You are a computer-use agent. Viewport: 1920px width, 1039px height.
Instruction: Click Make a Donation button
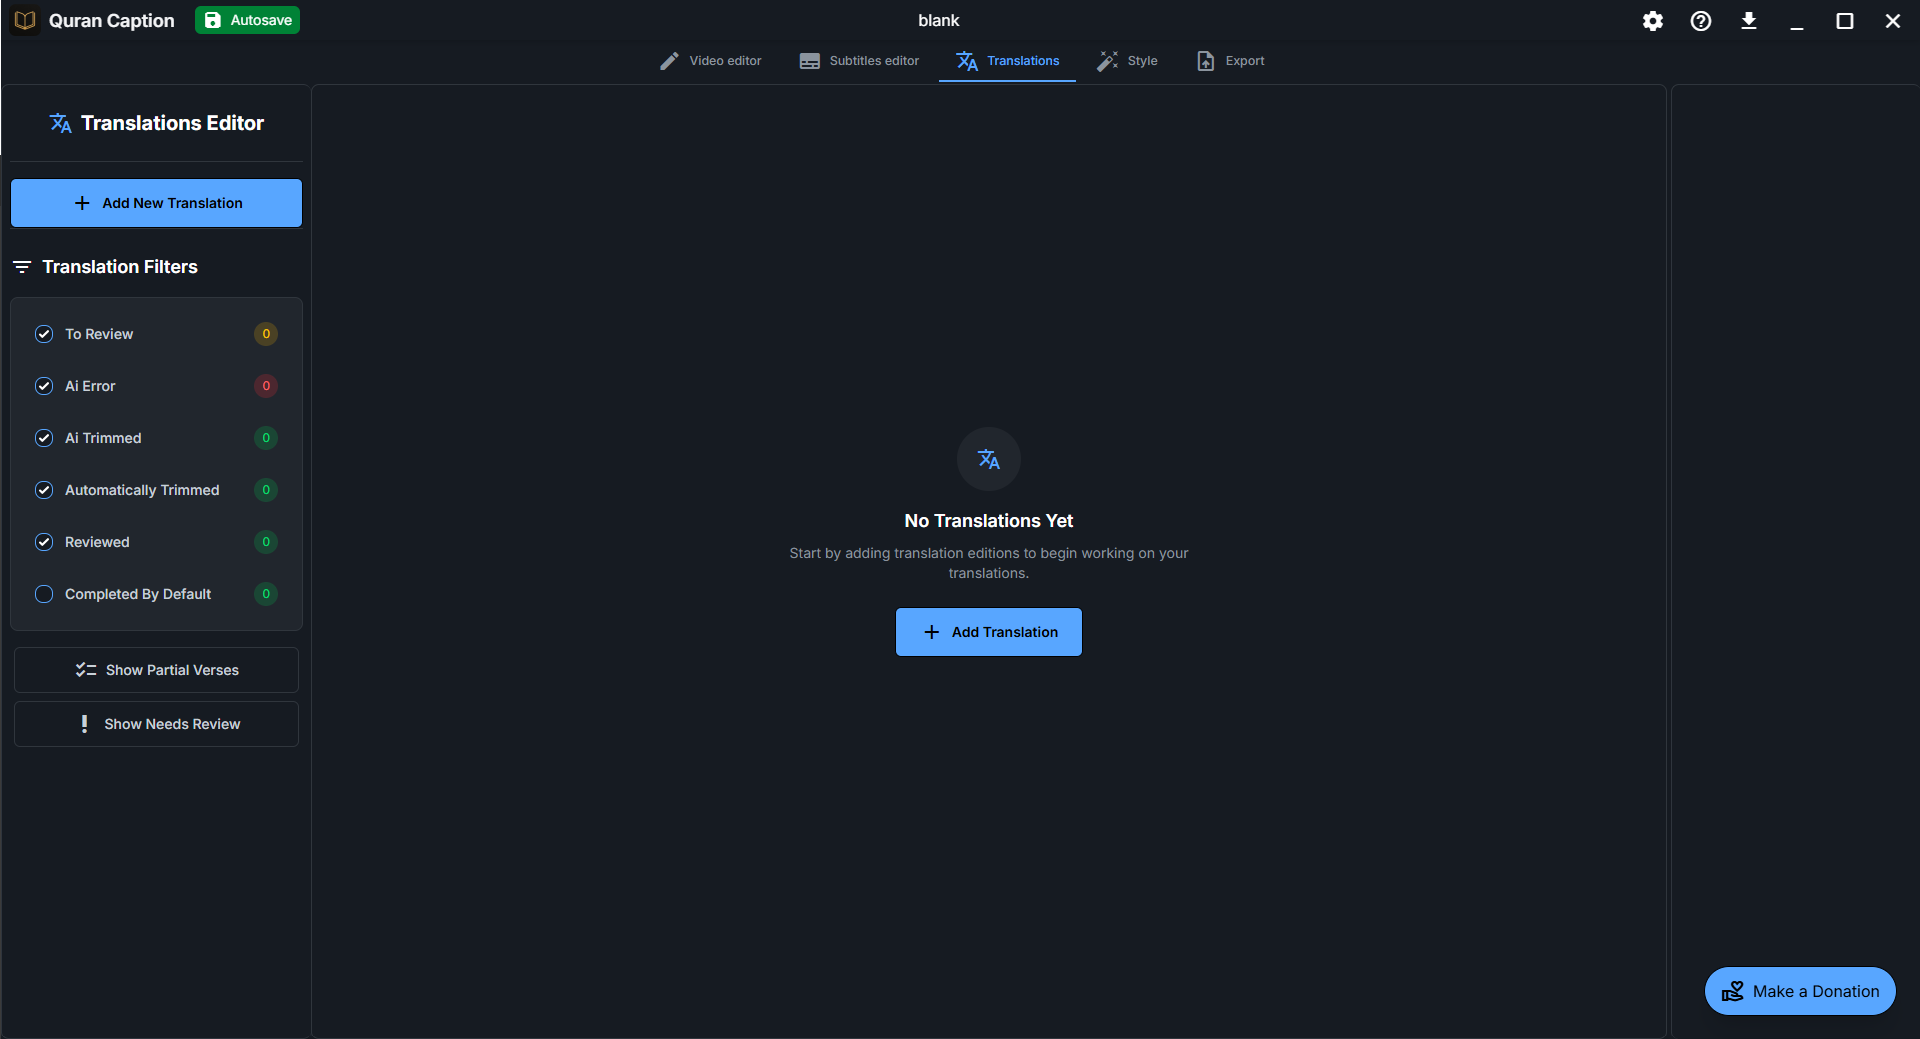click(1800, 991)
